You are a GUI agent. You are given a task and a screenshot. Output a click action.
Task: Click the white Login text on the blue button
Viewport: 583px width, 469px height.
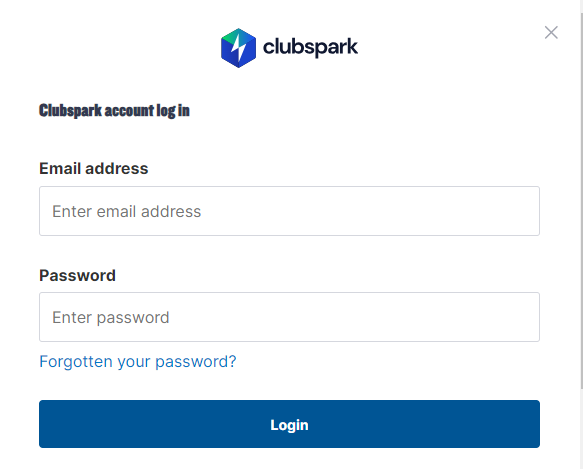coord(289,425)
